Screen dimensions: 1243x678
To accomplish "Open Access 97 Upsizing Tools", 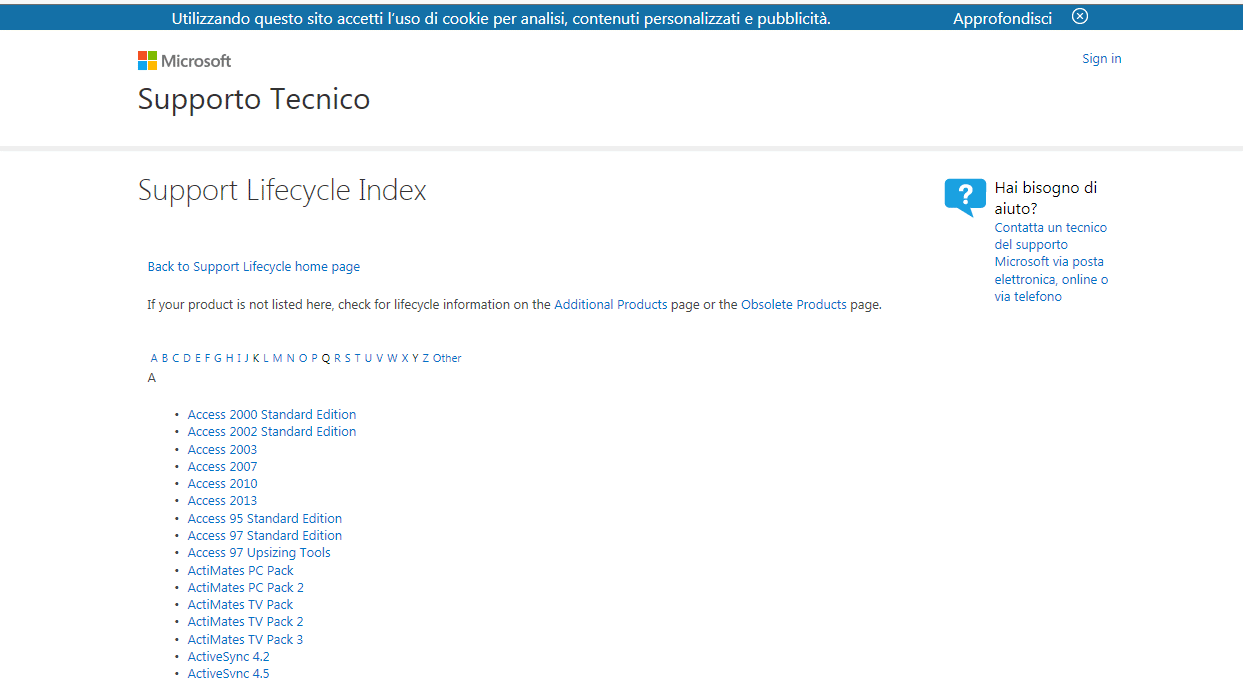I will (x=259, y=553).
